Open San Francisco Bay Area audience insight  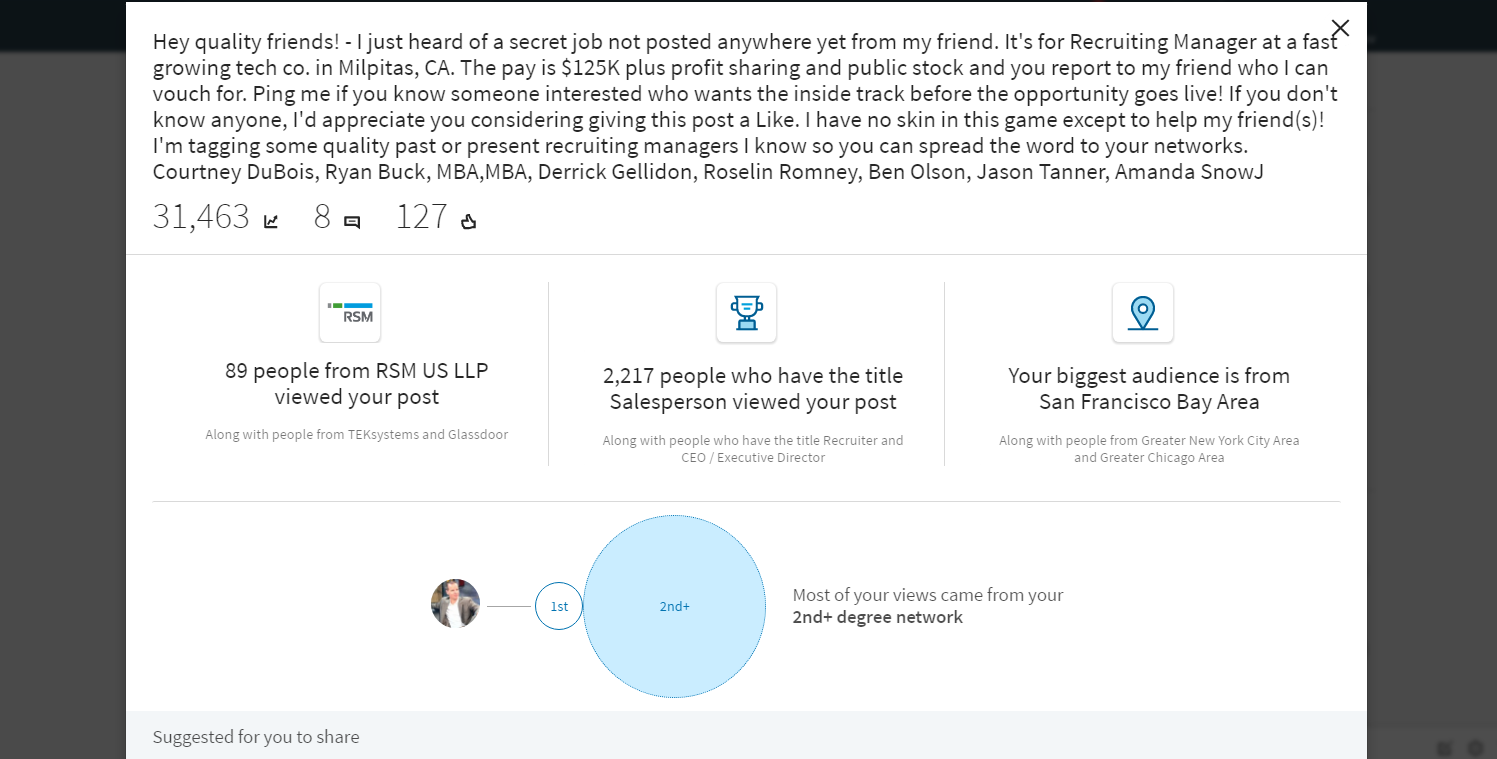[1149, 389]
